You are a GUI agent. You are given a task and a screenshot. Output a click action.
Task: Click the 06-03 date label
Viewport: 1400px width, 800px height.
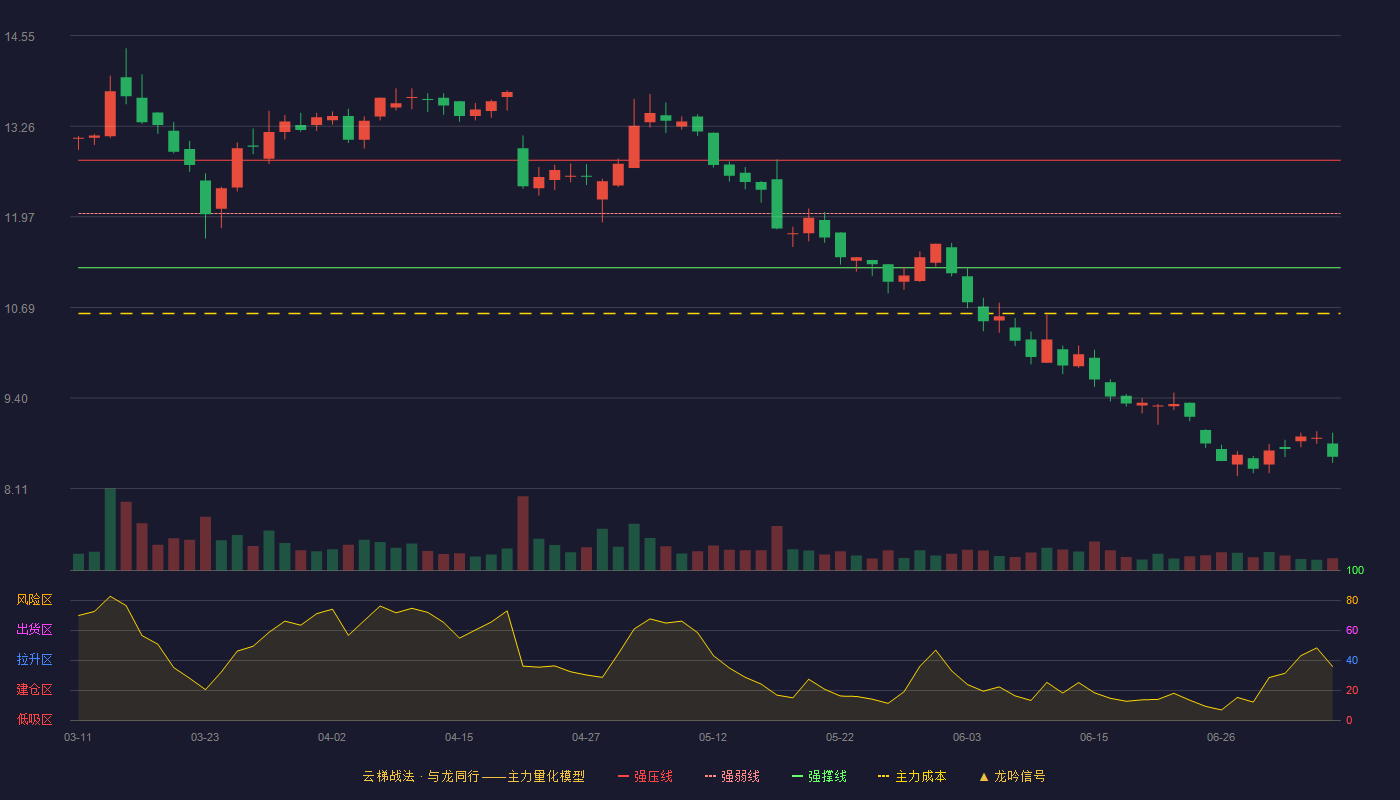967,737
